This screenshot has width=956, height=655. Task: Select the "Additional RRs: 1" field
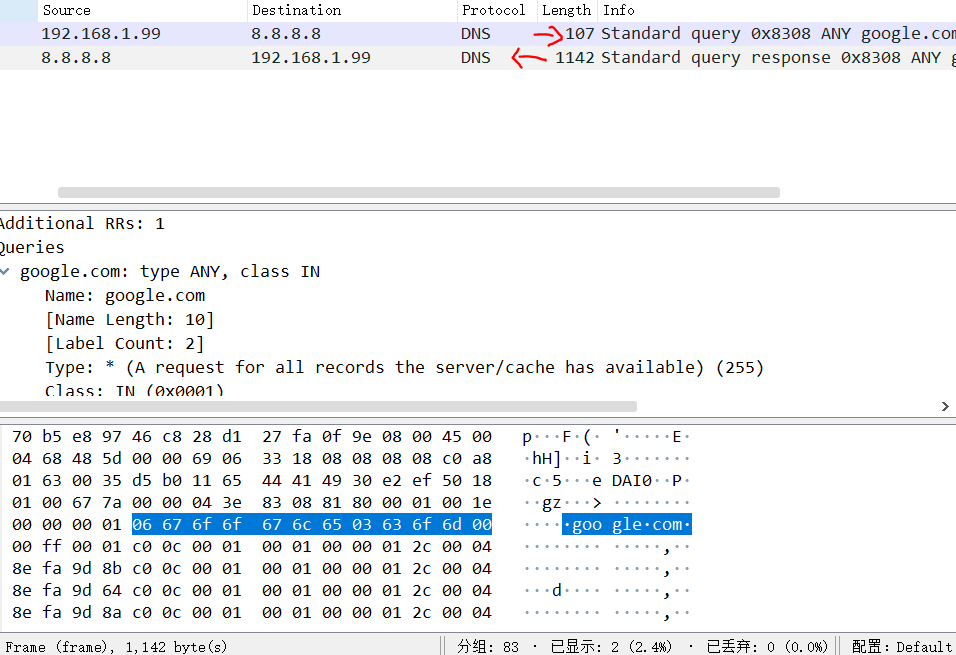[82, 223]
